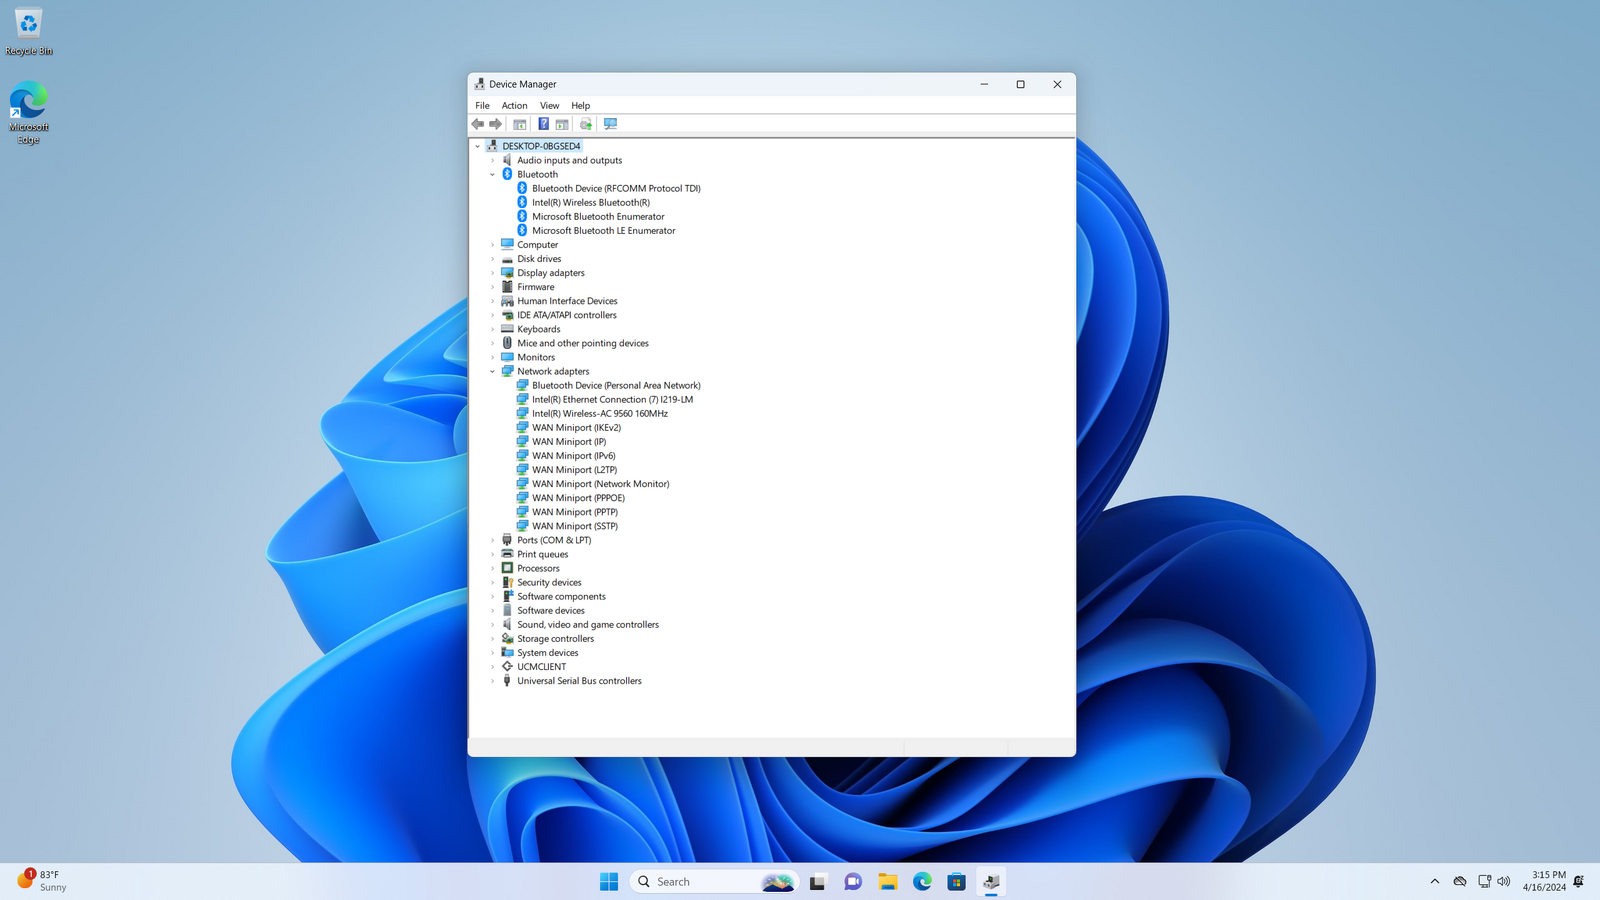Expand IDE ATA/ATAPI controllers category

pyautogui.click(x=492, y=315)
